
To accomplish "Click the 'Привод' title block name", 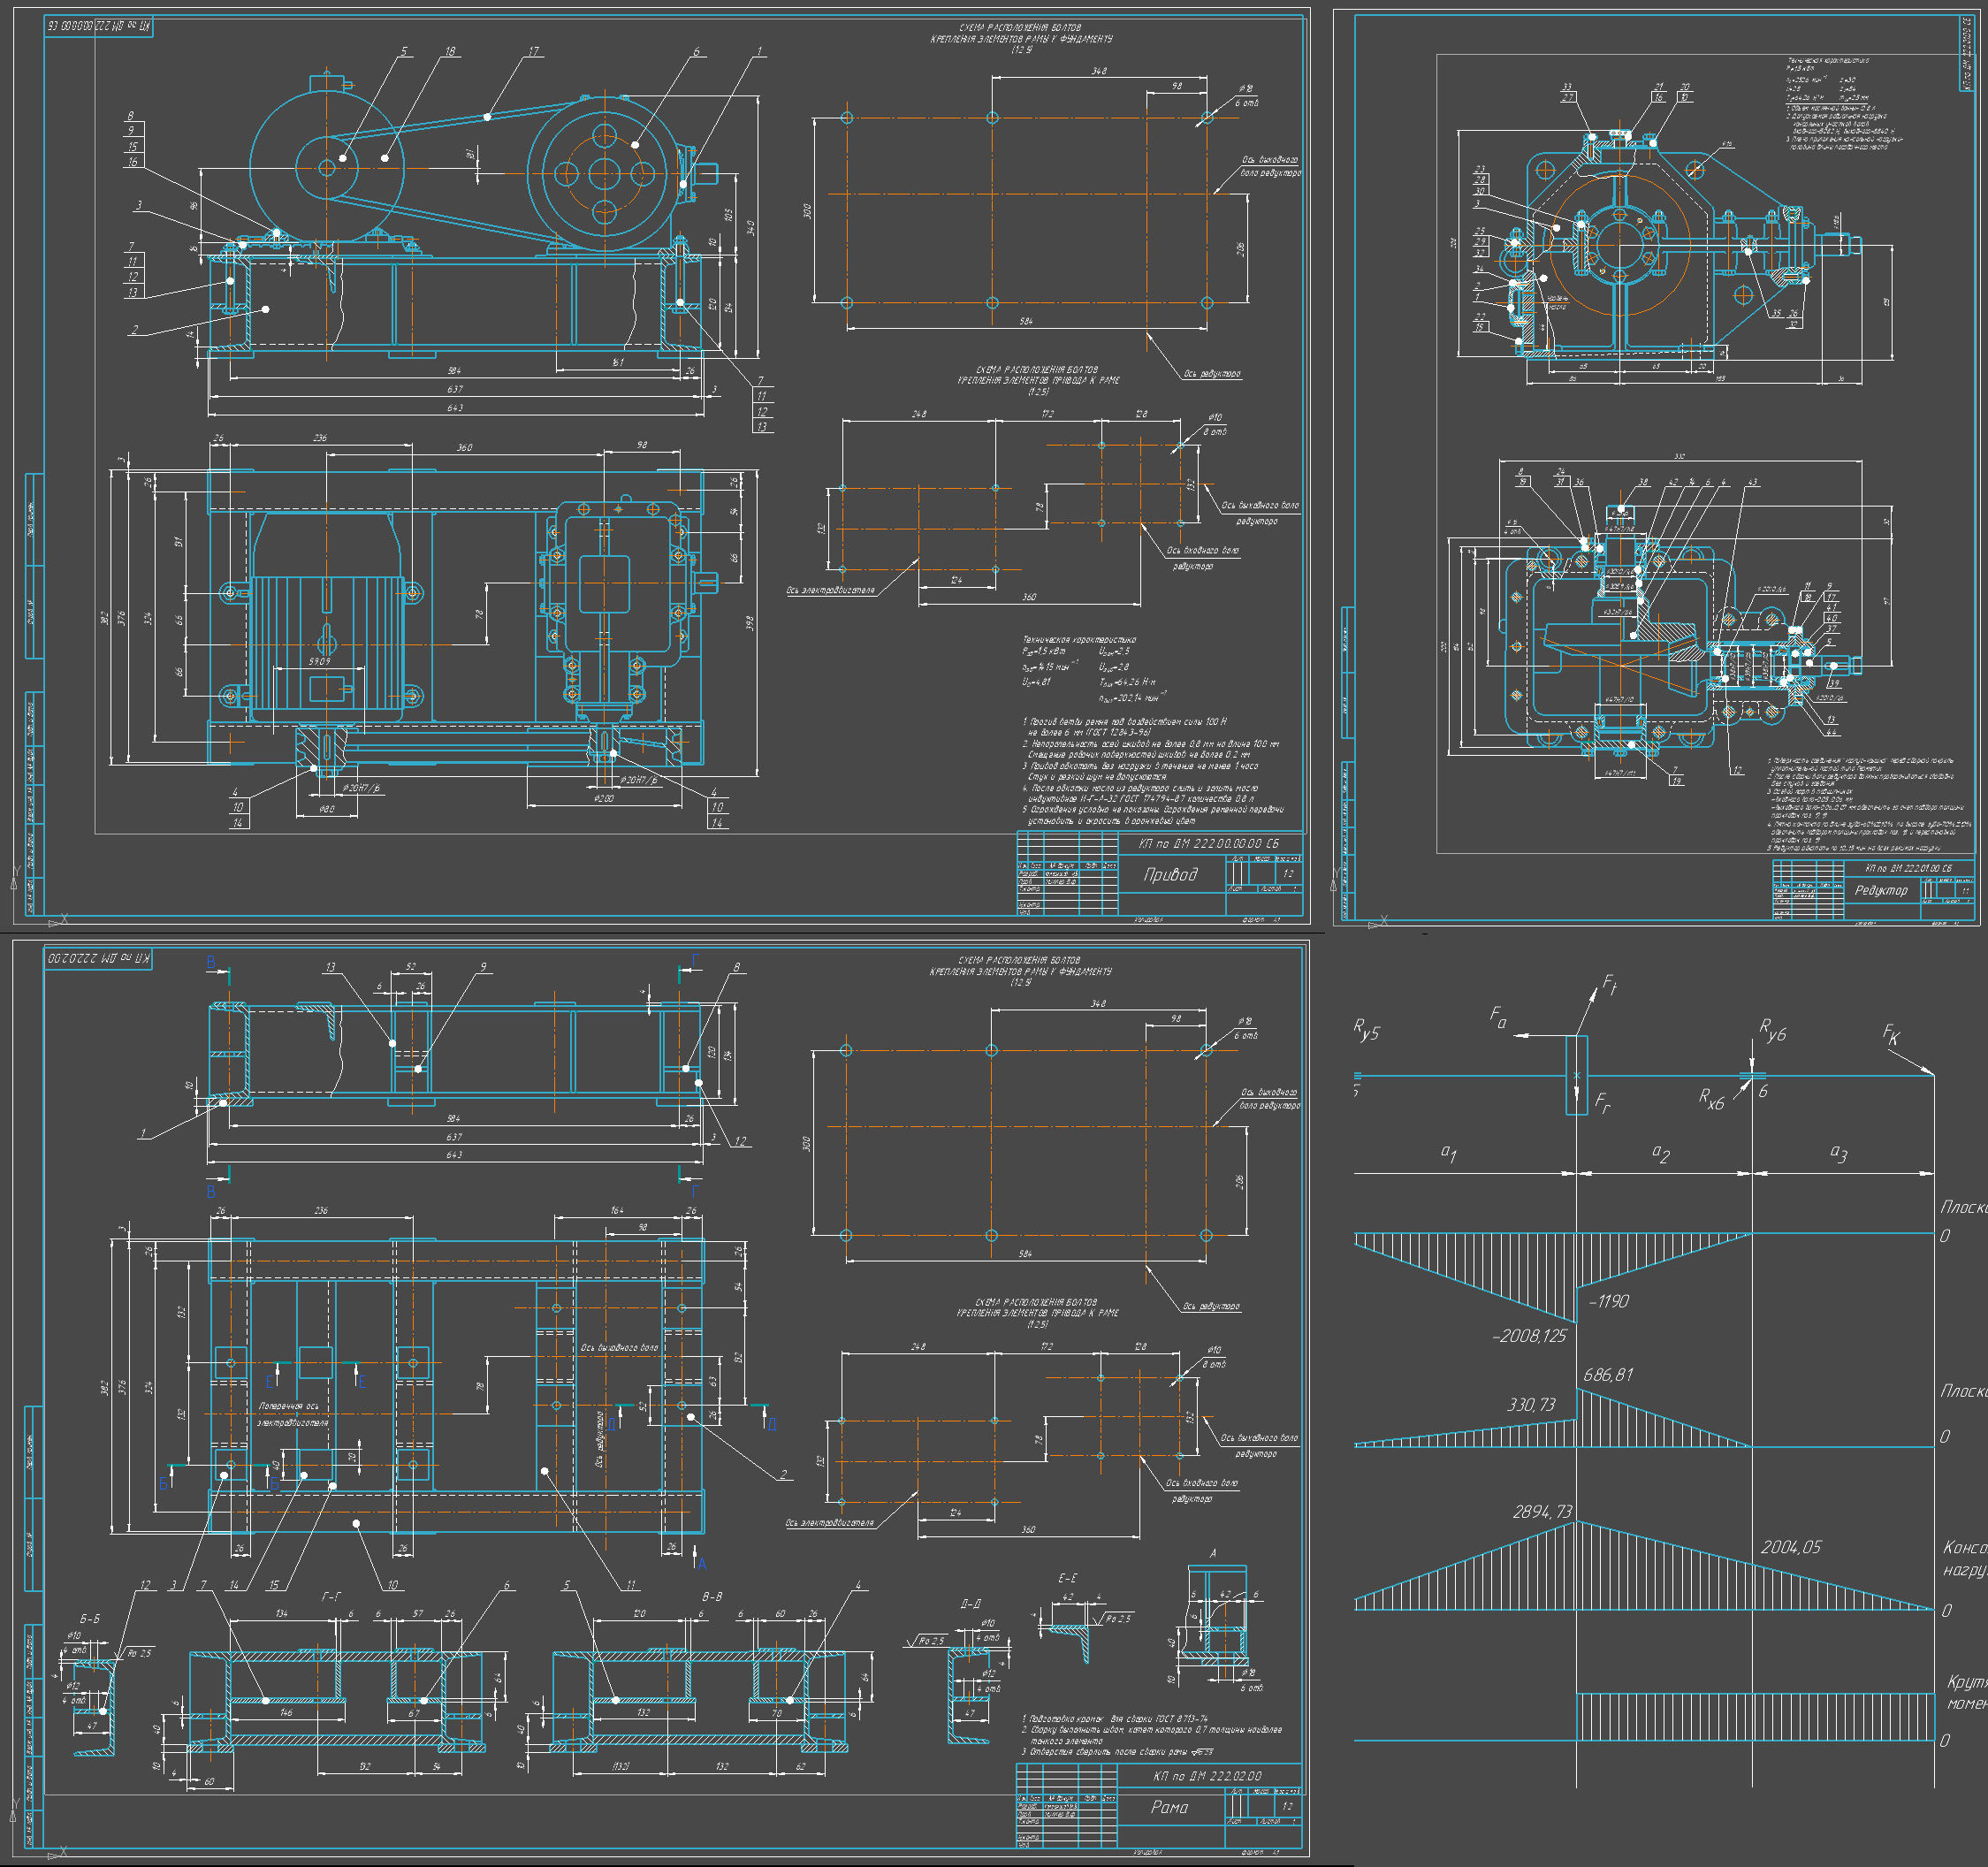I will tap(1170, 875).
